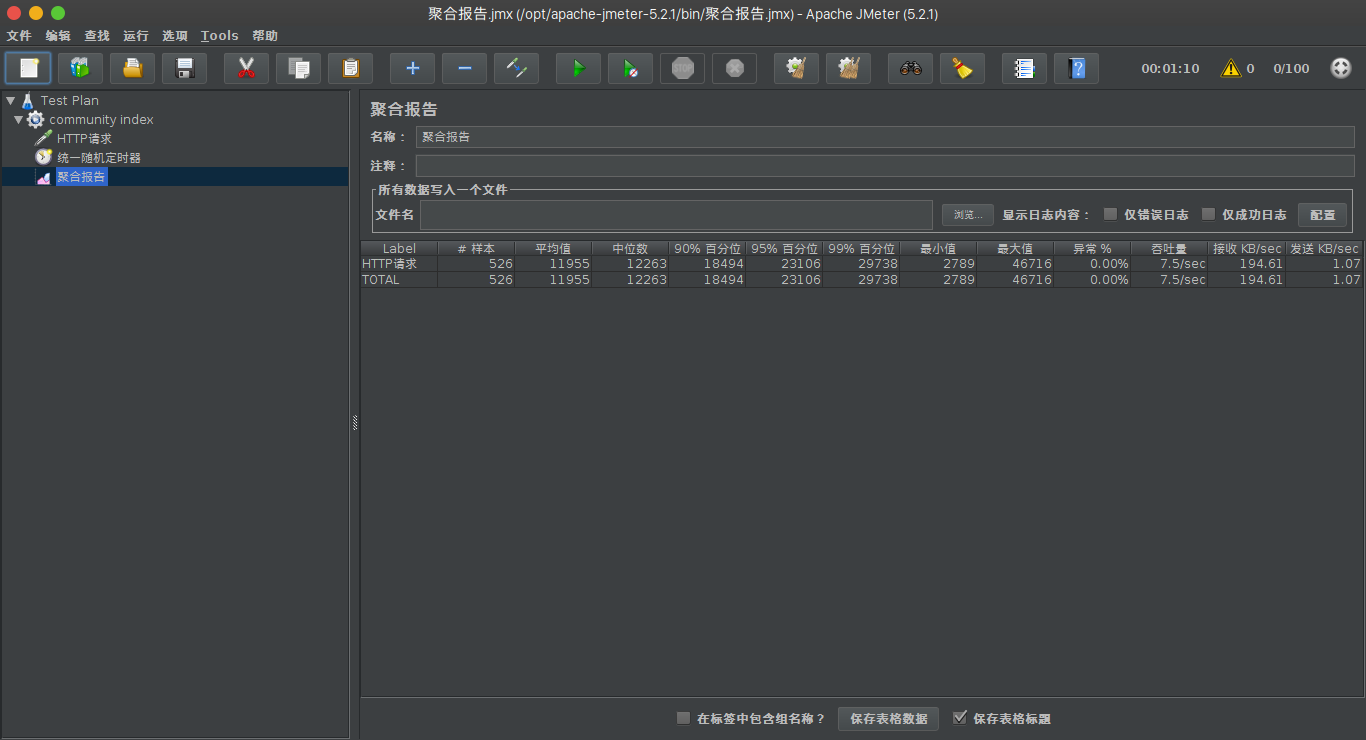The image size is (1366, 740).
Task: Sort by # 样本 column header
Action: coord(476,248)
